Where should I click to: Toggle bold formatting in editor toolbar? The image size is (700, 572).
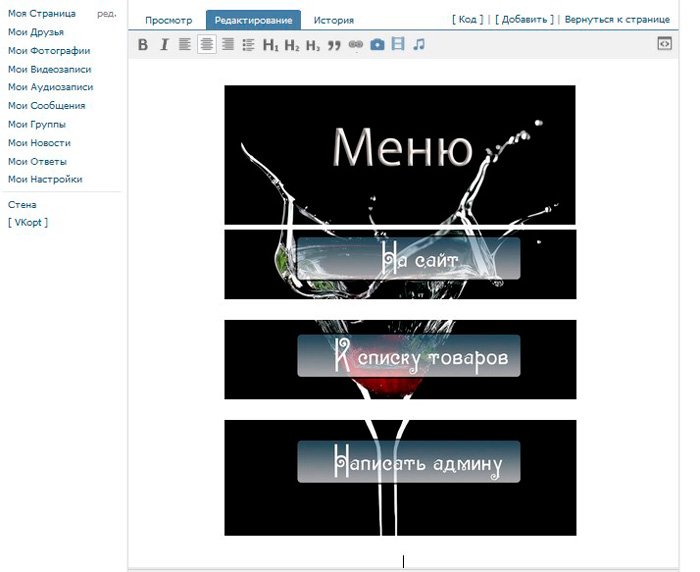tap(143, 45)
